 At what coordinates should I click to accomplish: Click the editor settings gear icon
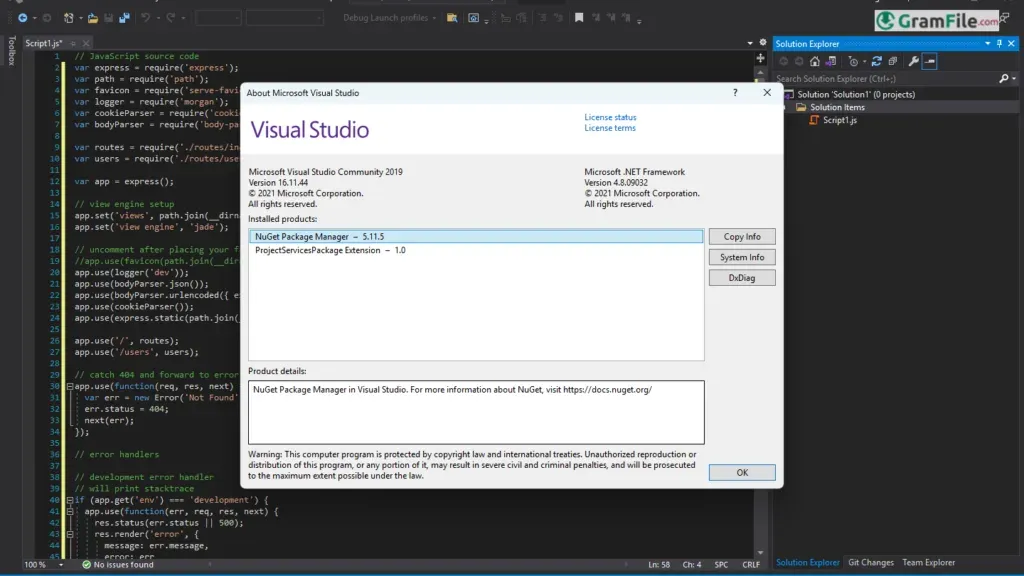tap(763, 42)
